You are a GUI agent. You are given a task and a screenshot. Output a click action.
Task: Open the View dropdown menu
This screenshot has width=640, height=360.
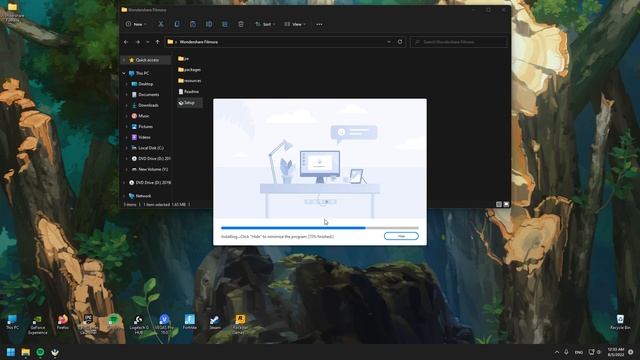[x=295, y=24]
